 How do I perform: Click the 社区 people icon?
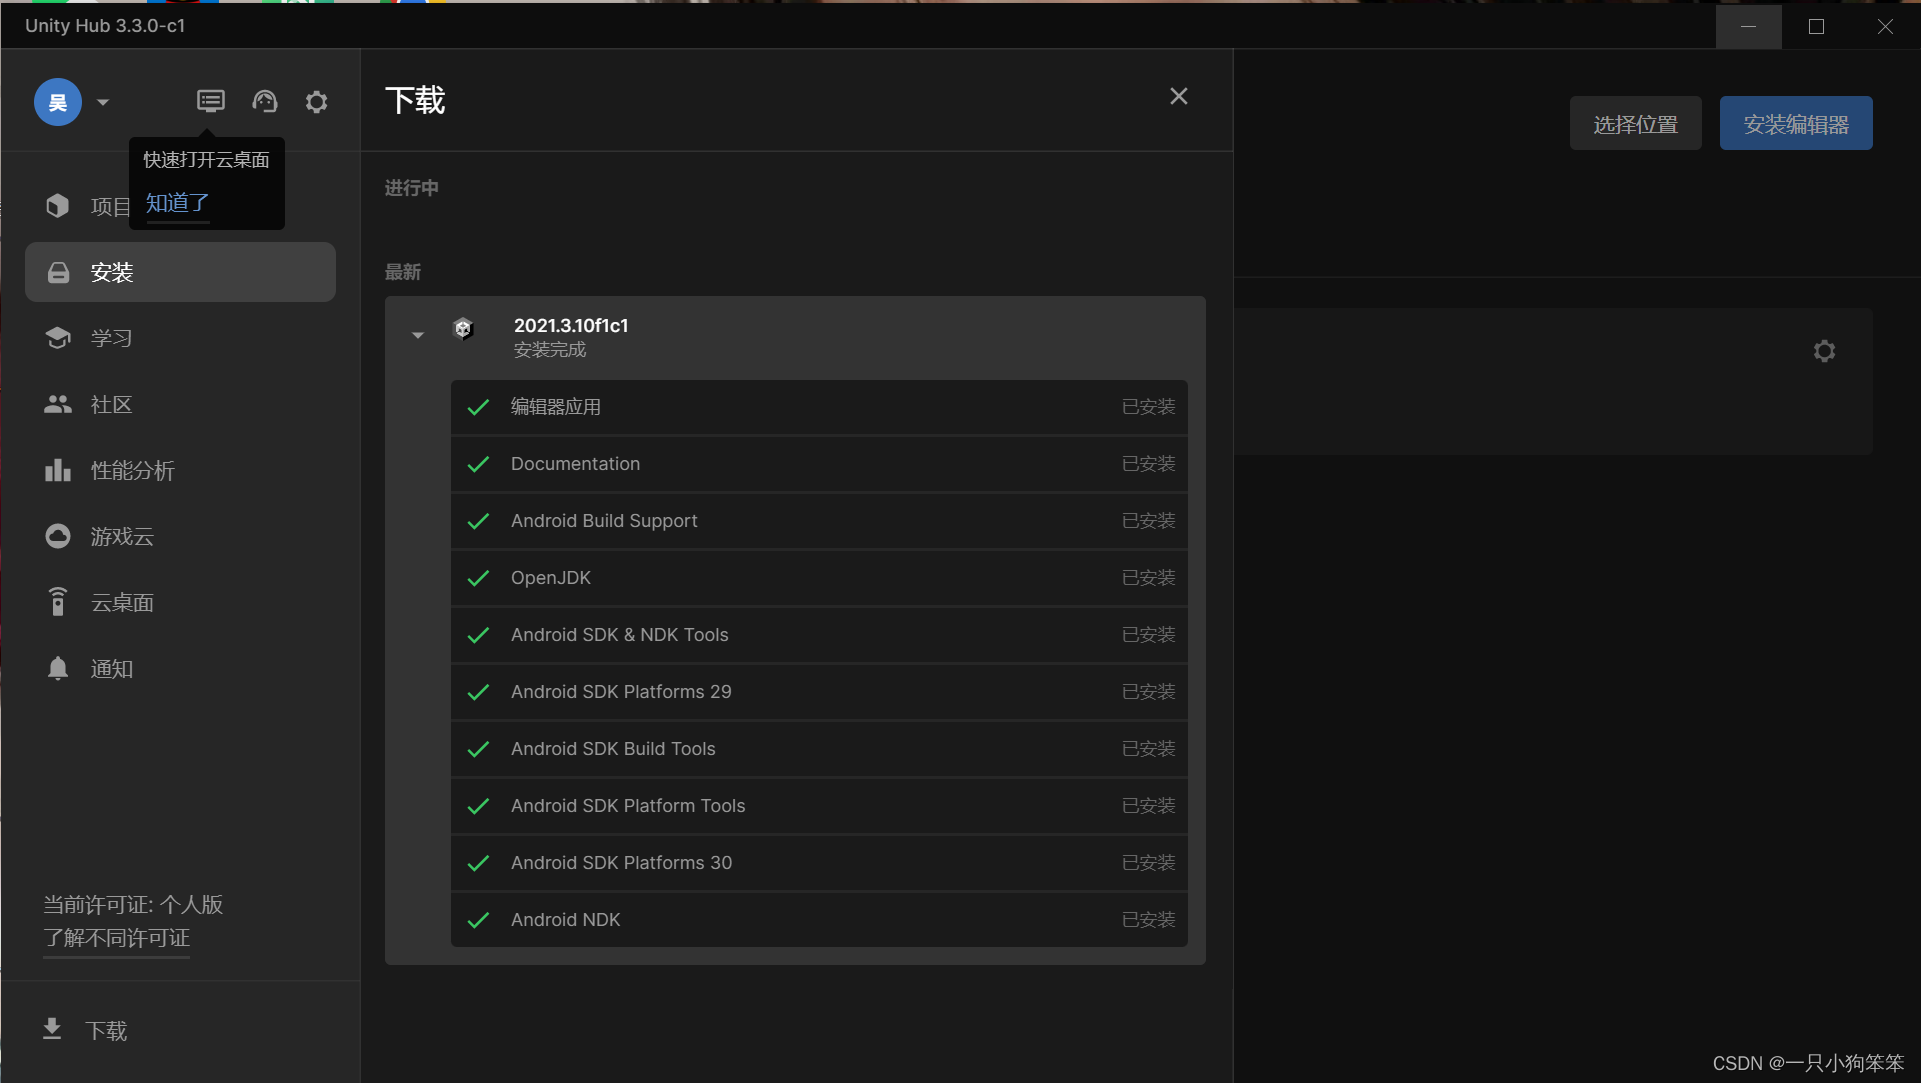coord(58,404)
